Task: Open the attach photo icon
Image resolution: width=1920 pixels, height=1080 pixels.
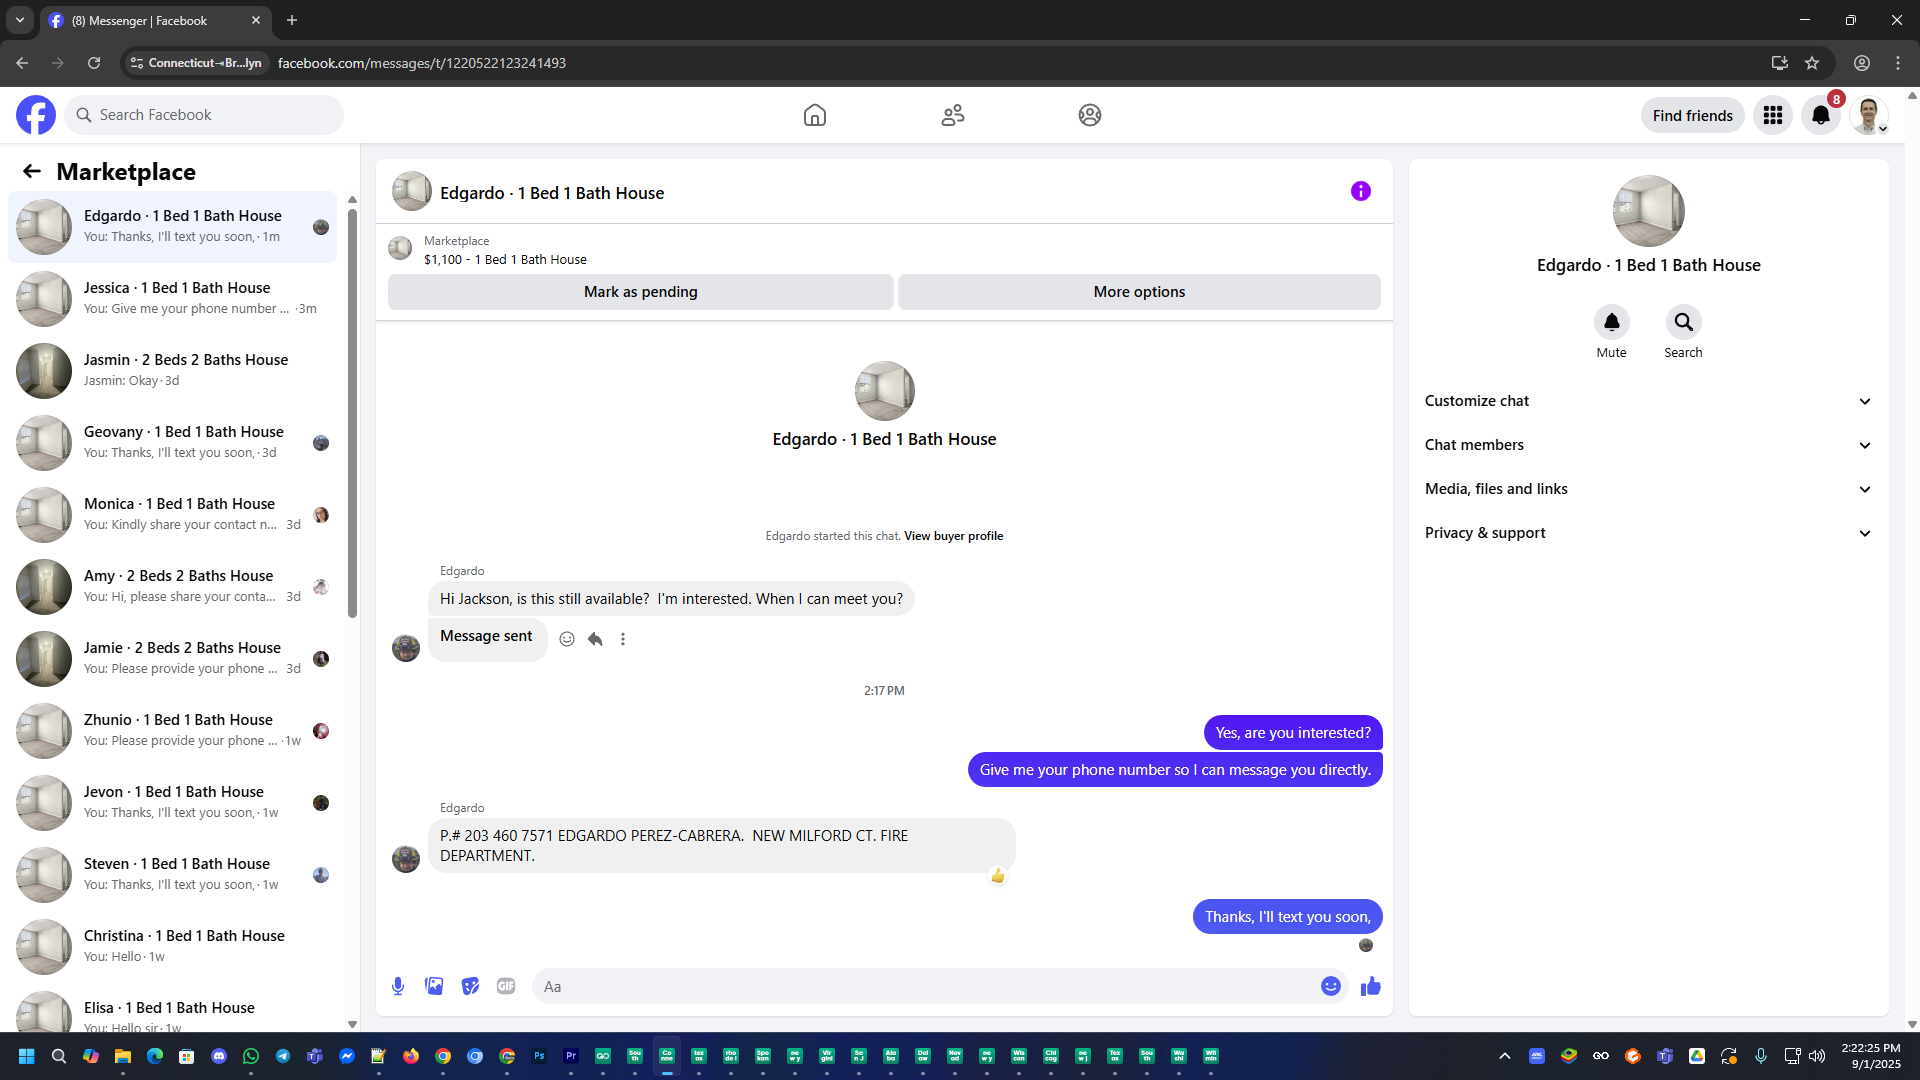Action: [x=434, y=986]
